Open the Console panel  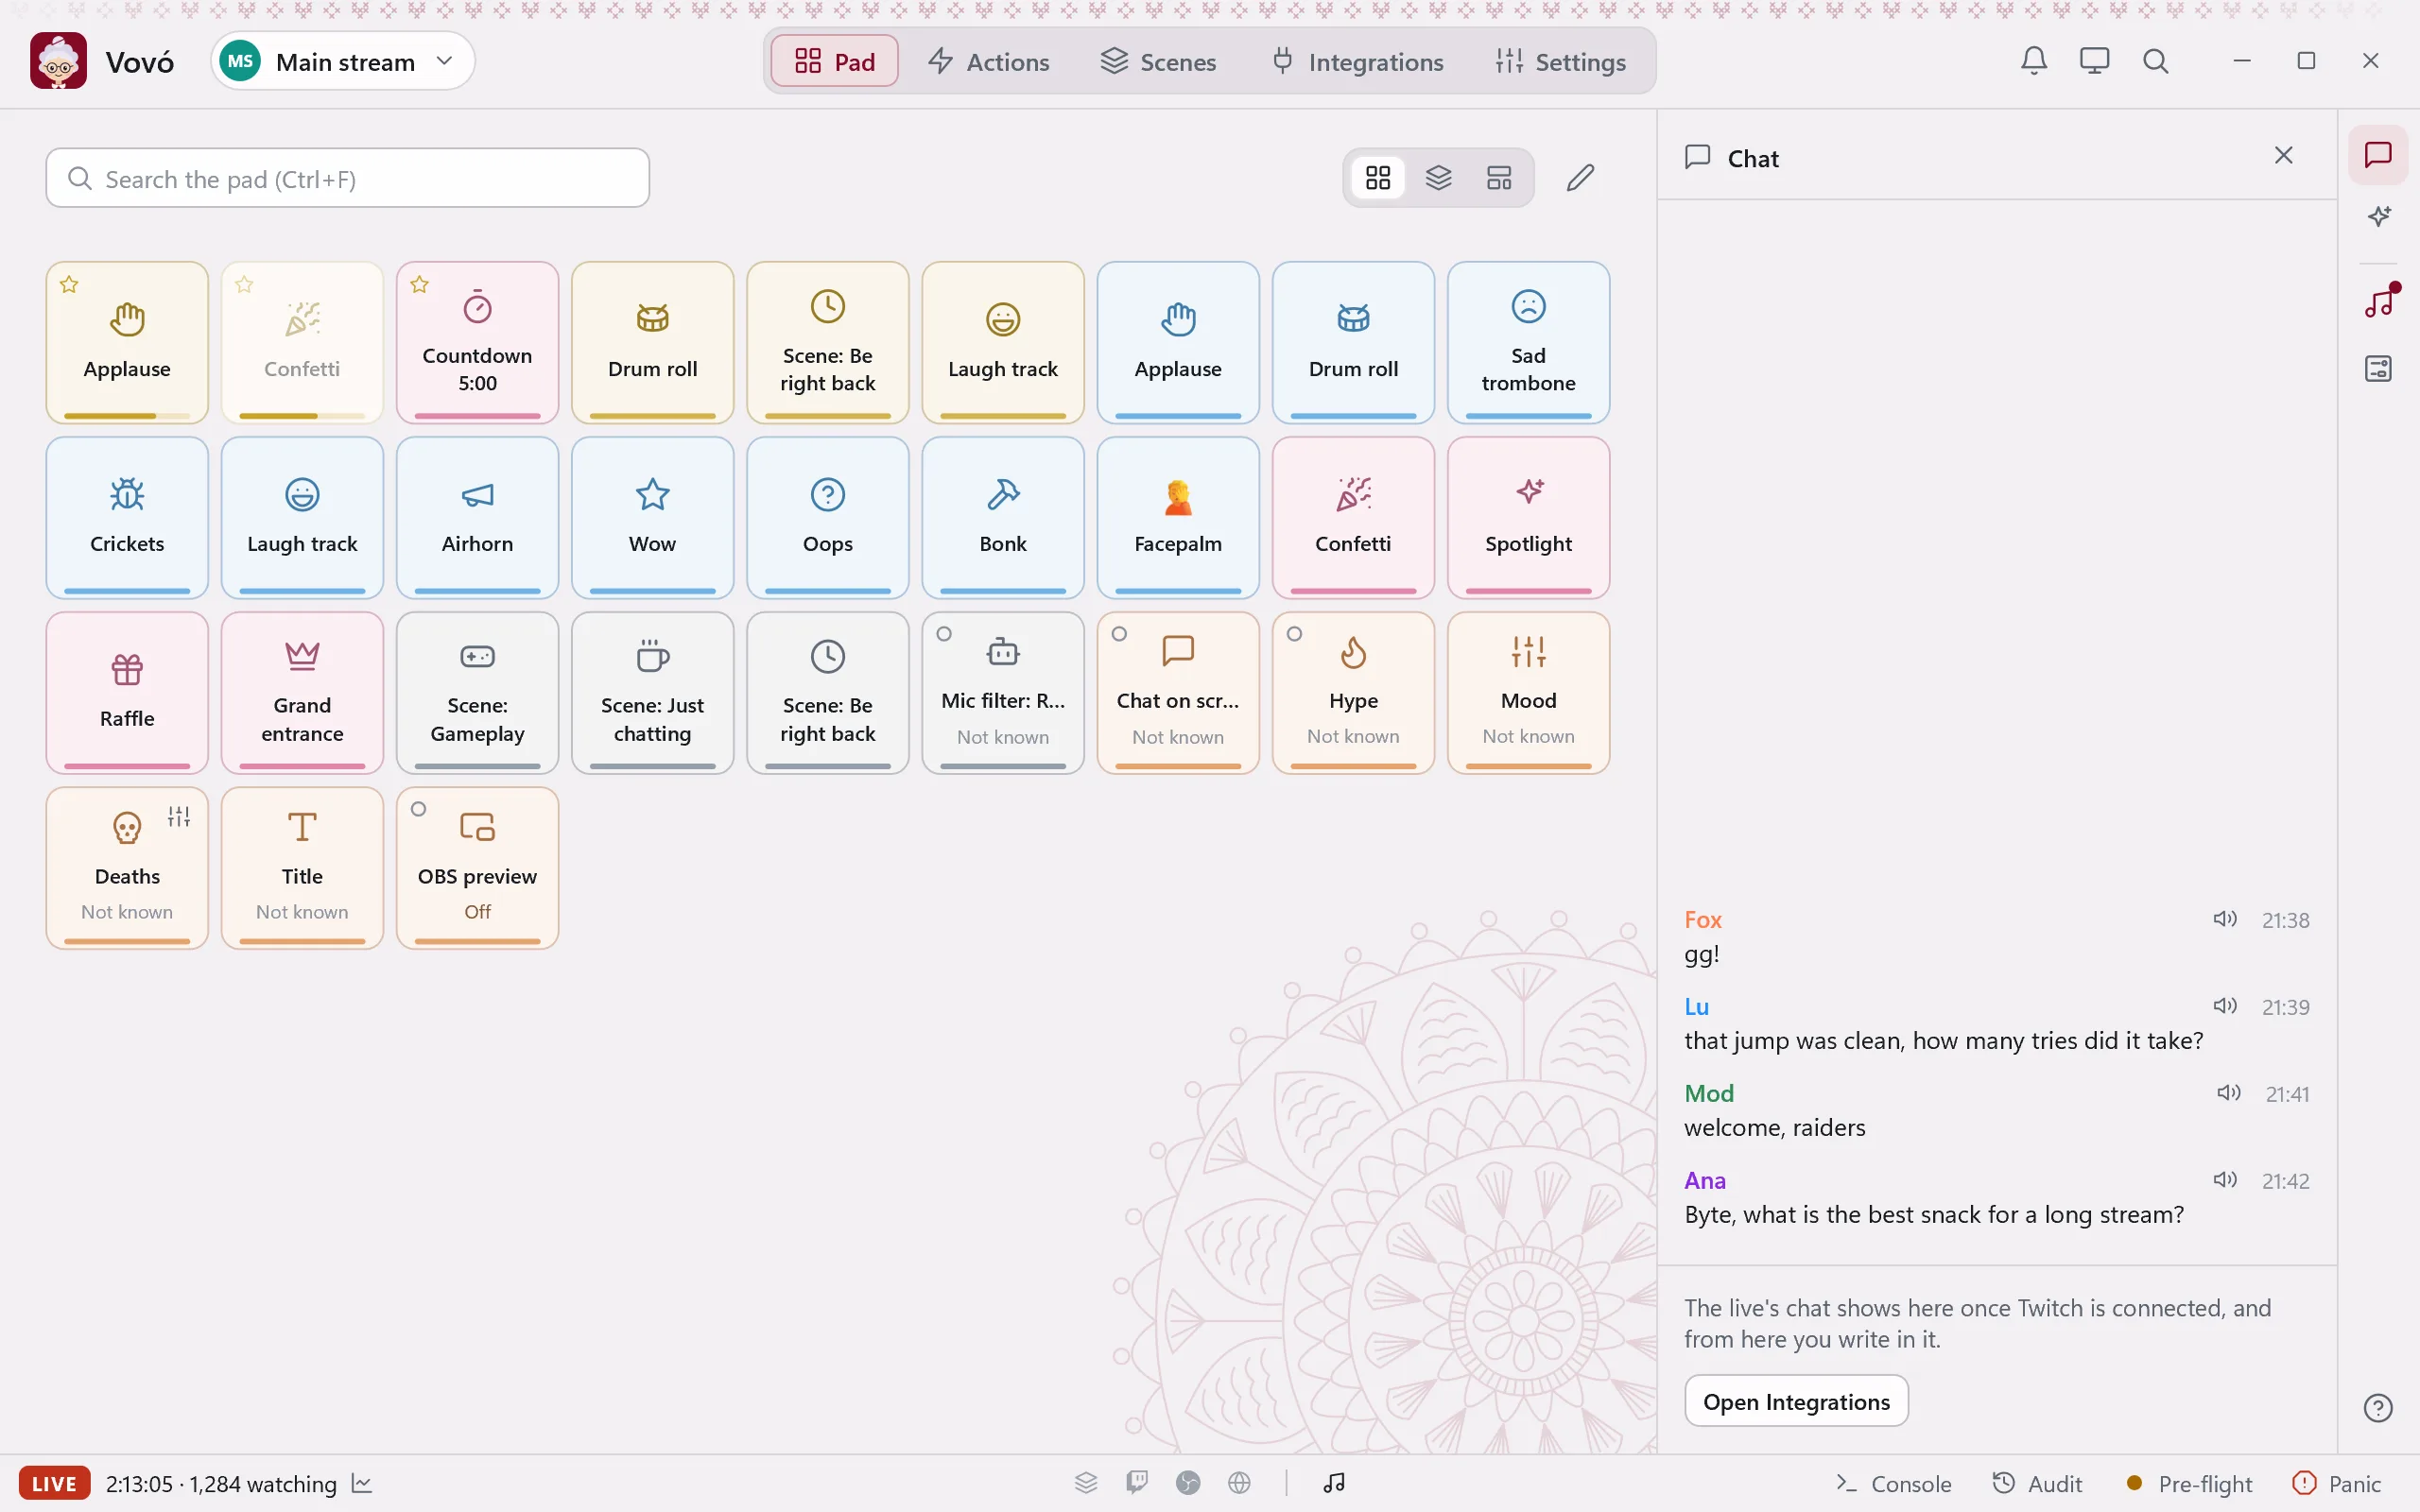(1893, 1484)
